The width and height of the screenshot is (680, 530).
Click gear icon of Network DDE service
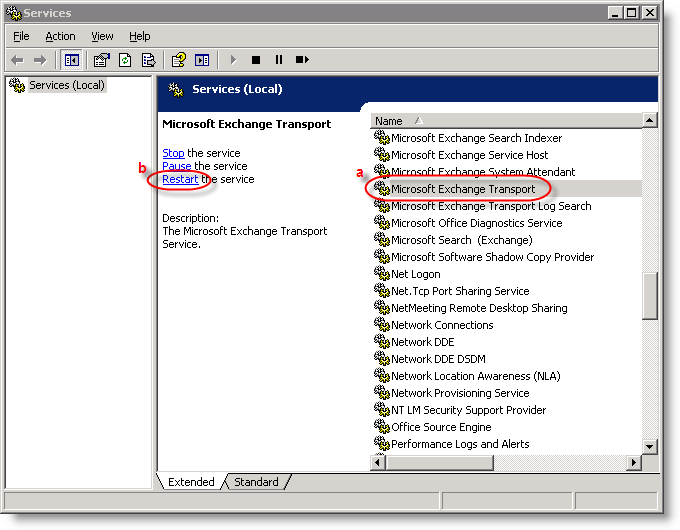point(382,341)
